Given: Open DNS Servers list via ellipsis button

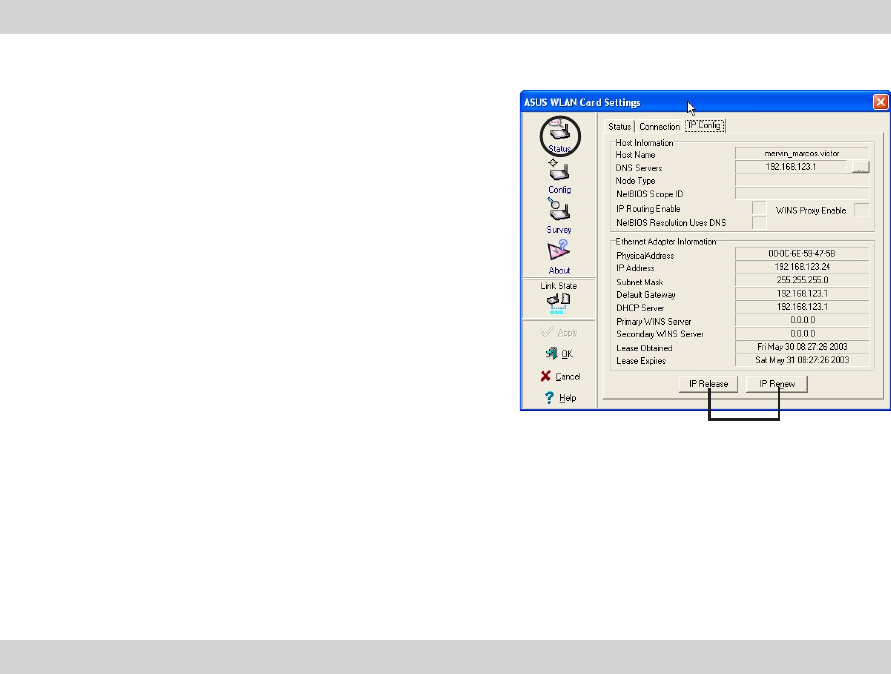Looking at the screenshot, I should (860, 167).
